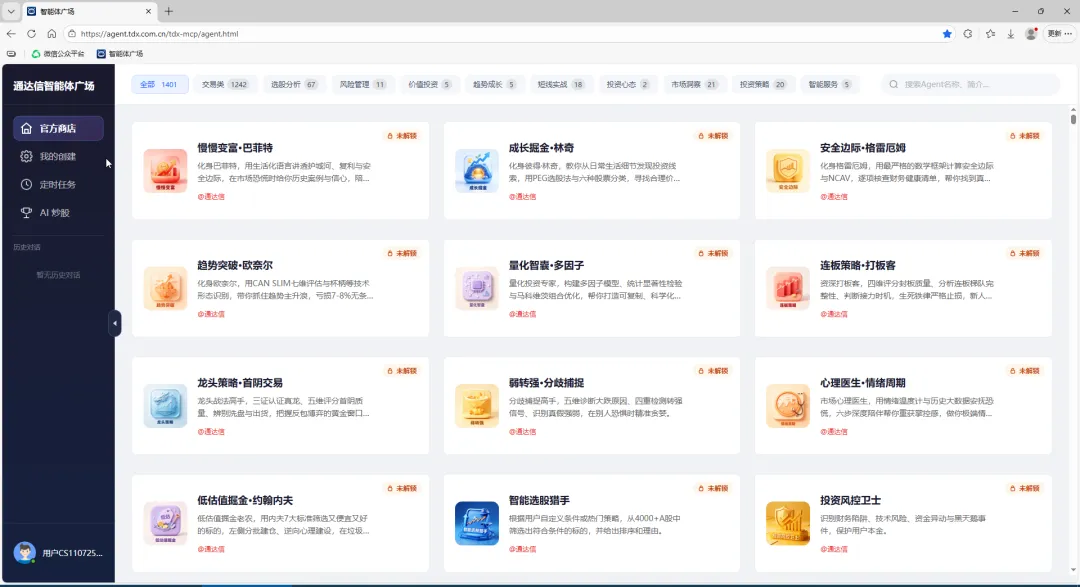Image resolution: width=1080 pixels, height=587 pixels.
Task: Click the browser refresh icon
Action: click(31, 33)
